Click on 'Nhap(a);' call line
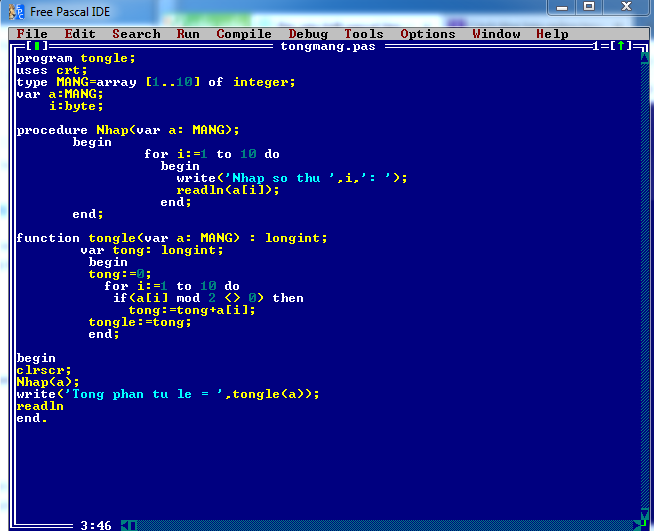 click(48, 382)
